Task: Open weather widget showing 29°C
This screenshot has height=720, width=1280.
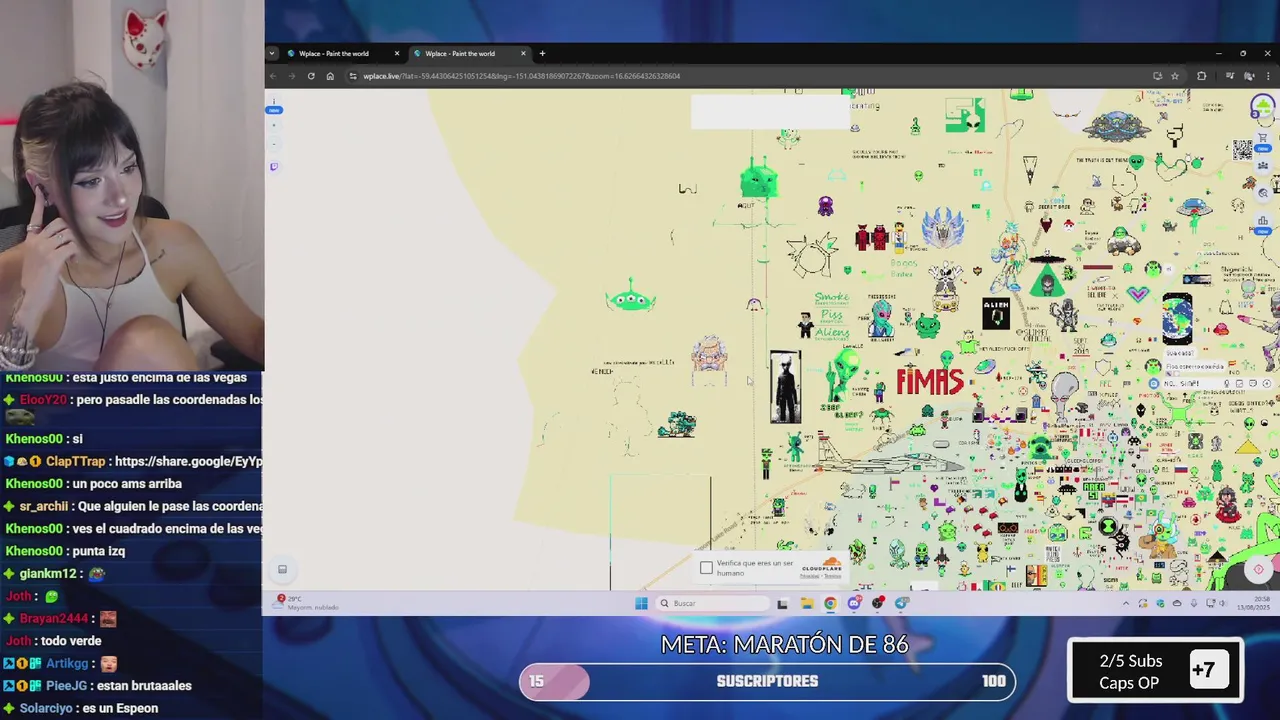Action: pos(308,602)
